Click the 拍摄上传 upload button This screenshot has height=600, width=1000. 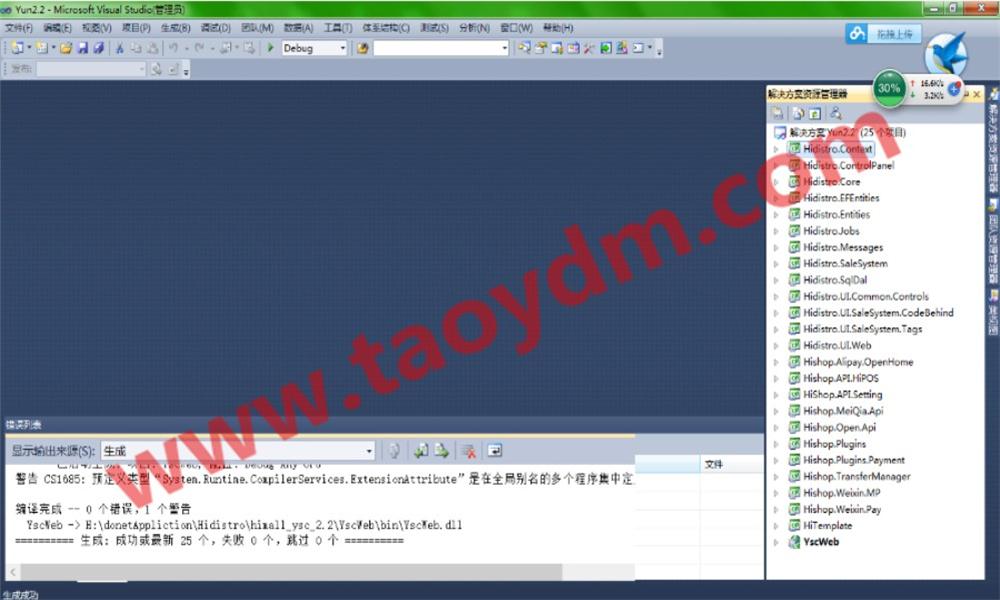click(884, 34)
